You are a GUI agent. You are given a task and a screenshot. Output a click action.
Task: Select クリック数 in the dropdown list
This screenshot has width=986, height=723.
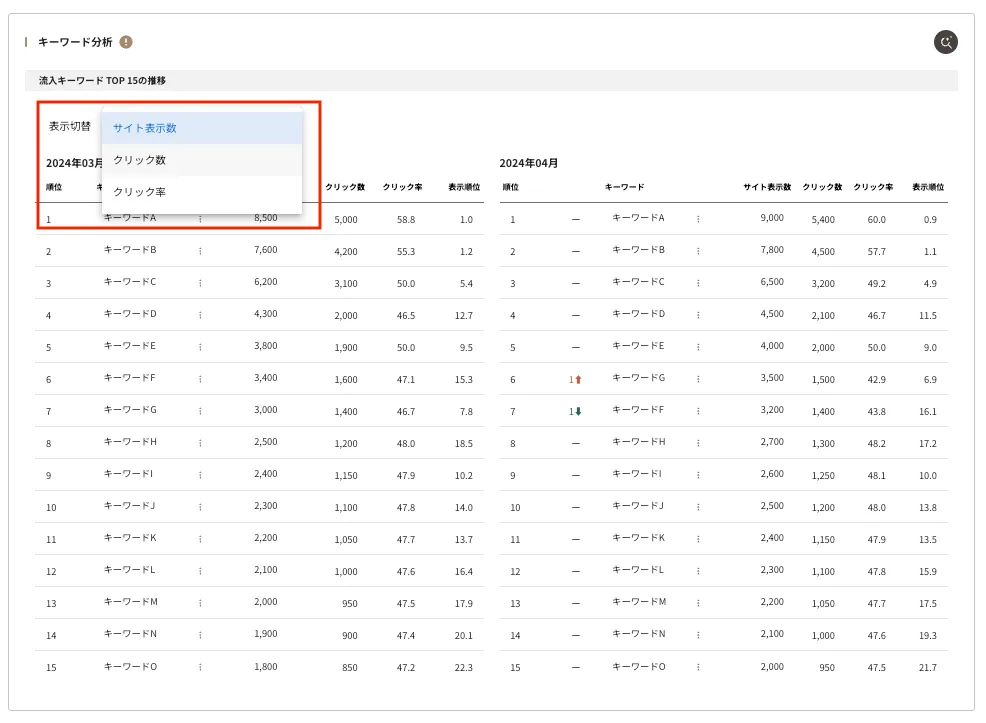202,160
